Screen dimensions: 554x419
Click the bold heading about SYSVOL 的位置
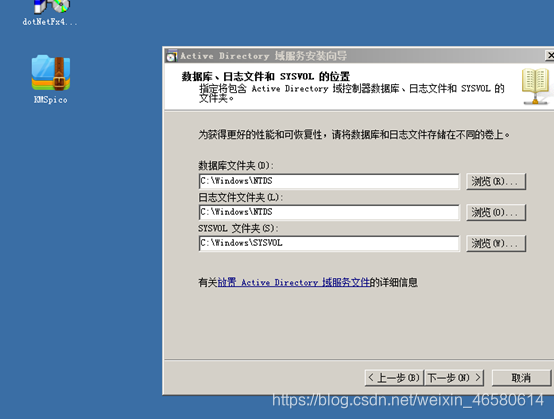click(265, 76)
